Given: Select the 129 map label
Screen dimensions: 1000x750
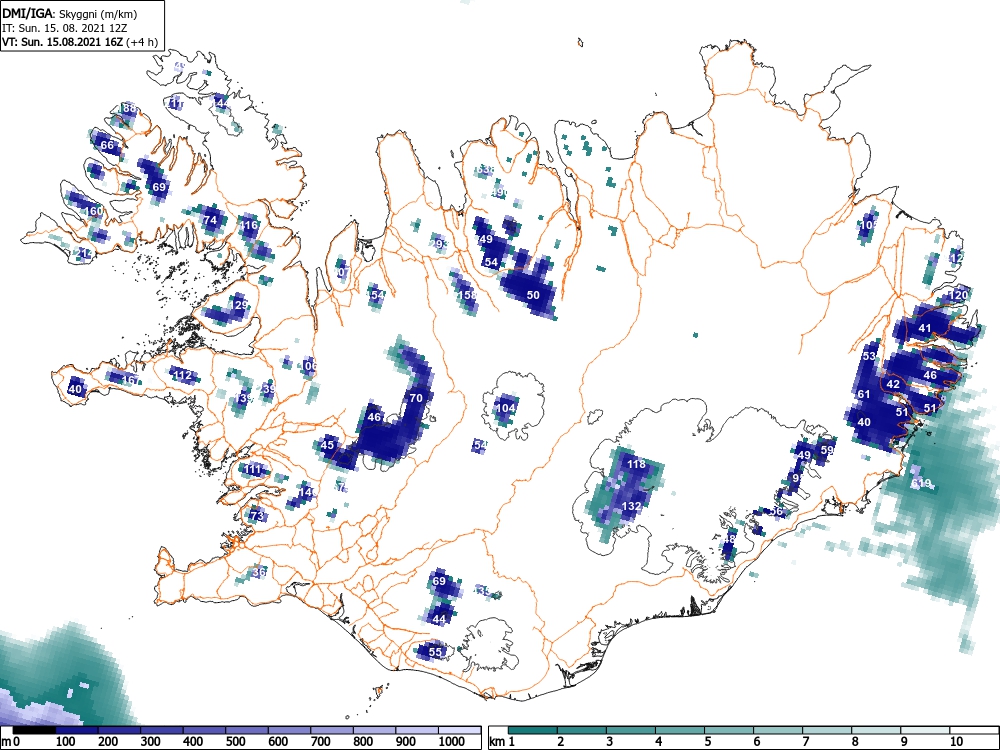Looking at the screenshot, I should point(239,305).
